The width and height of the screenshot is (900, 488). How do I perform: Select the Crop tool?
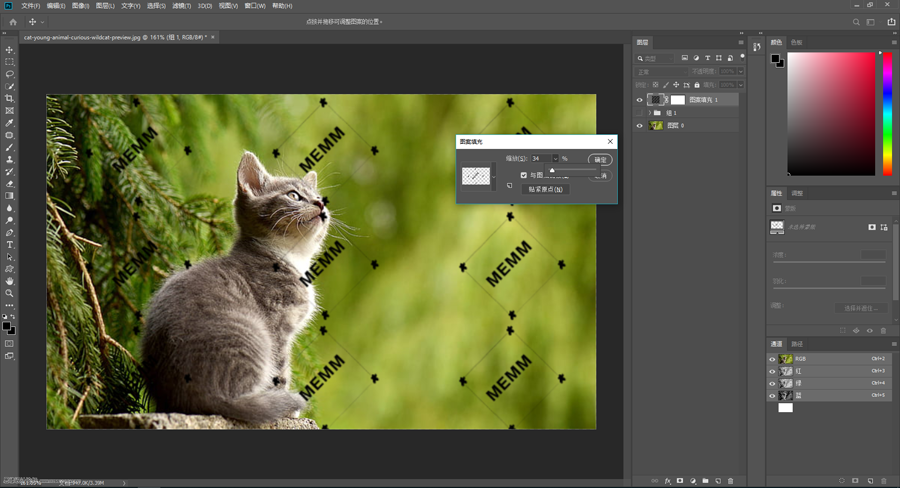(10, 98)
